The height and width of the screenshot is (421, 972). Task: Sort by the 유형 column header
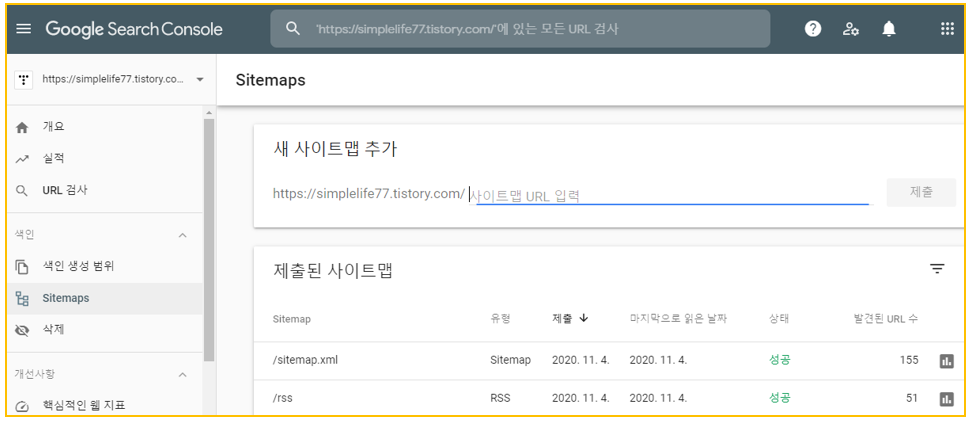tap(499, 319)
